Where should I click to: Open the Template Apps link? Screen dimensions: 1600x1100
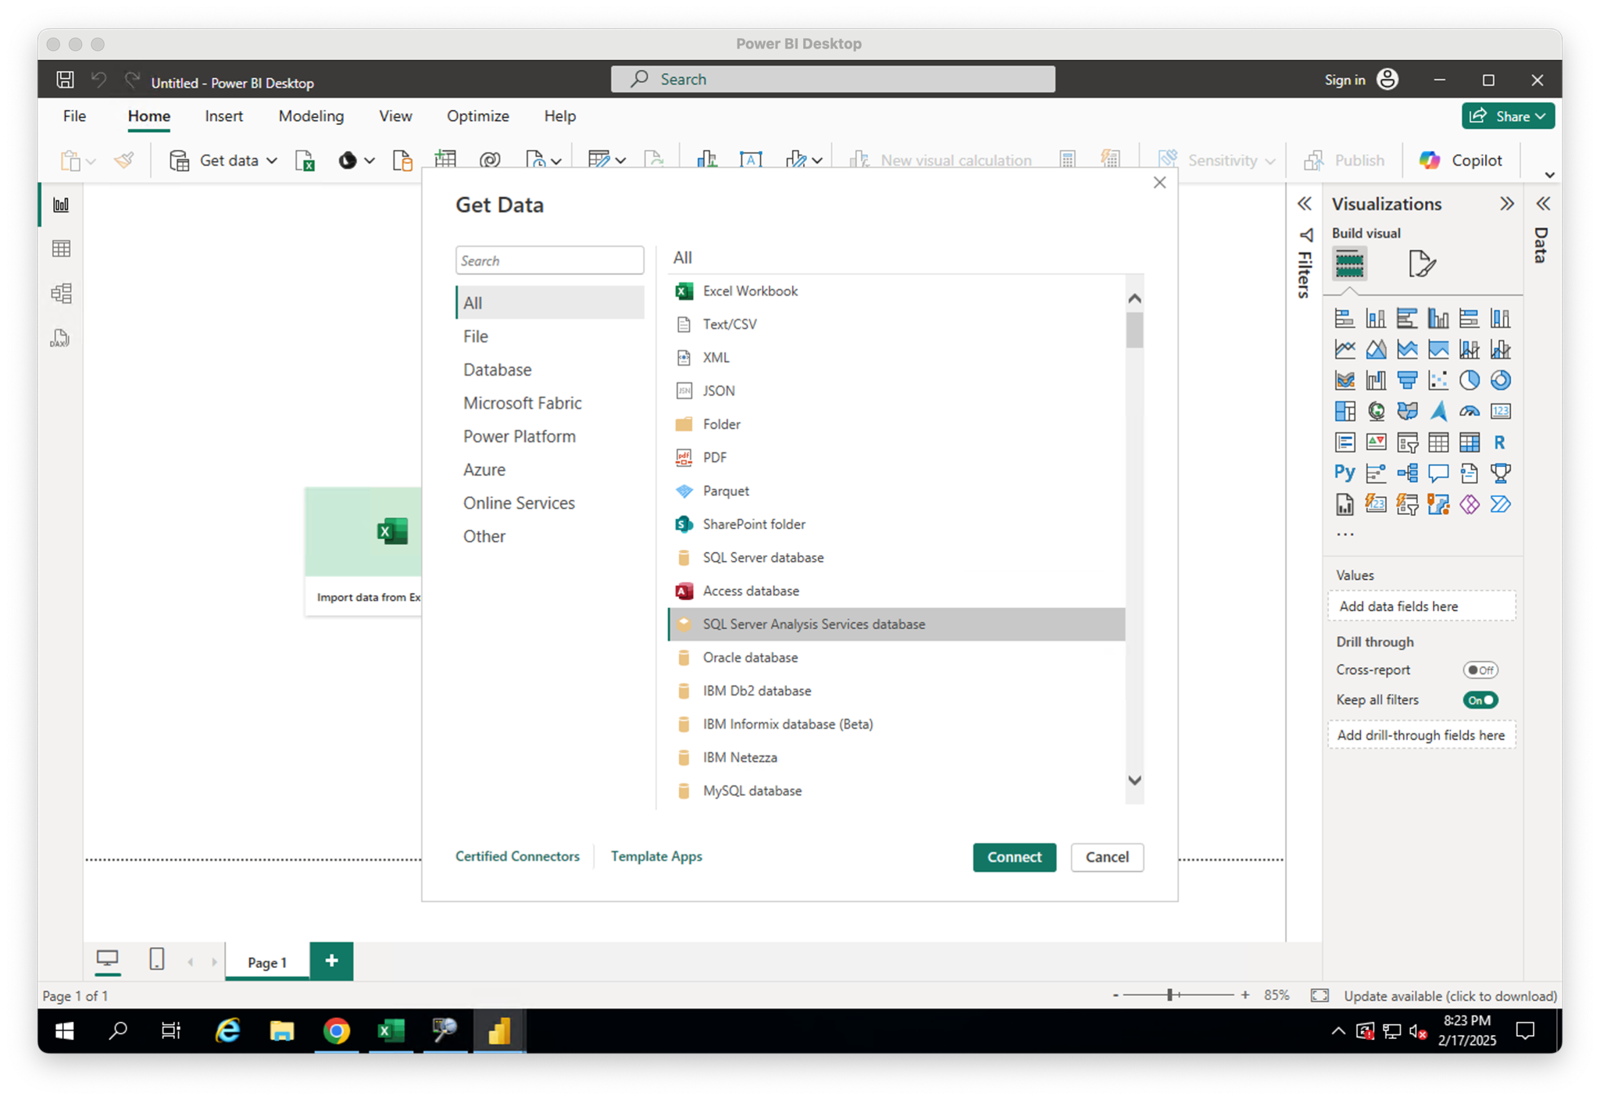click(x=656, y=856)
